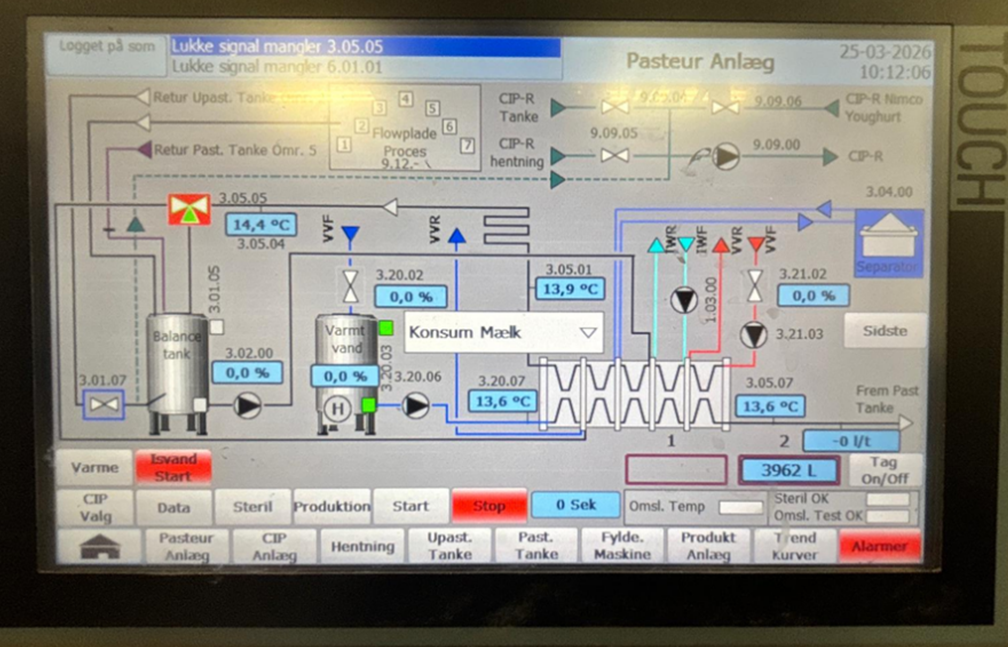The height and width of the screenshot is (647, 1008).
Task: Select the alarm message for 3.05.05
Action: [364, 47]
